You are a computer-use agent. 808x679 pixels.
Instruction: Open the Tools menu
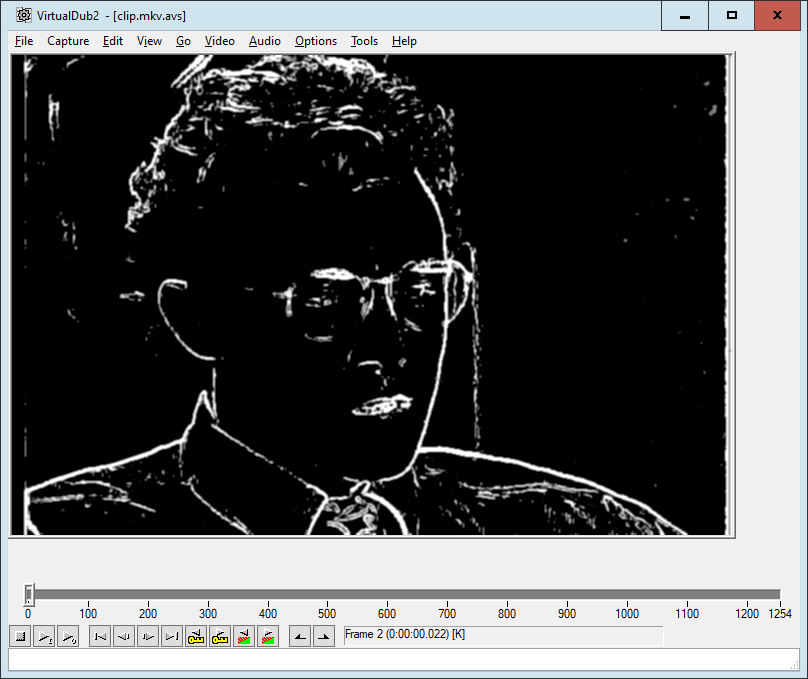(364, 41)
